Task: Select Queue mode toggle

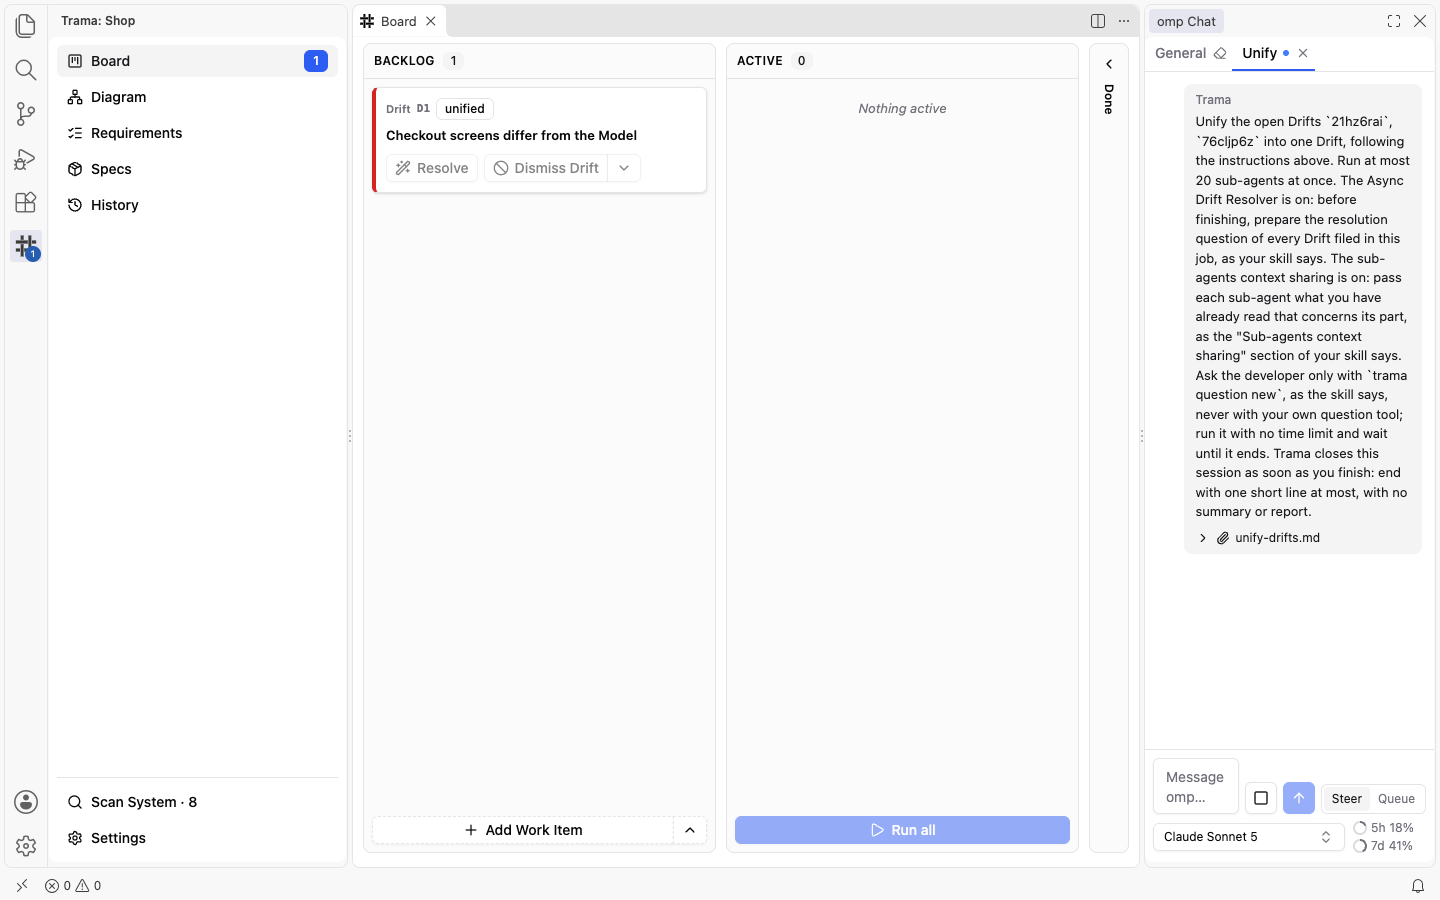Action: coord(1396,798)
